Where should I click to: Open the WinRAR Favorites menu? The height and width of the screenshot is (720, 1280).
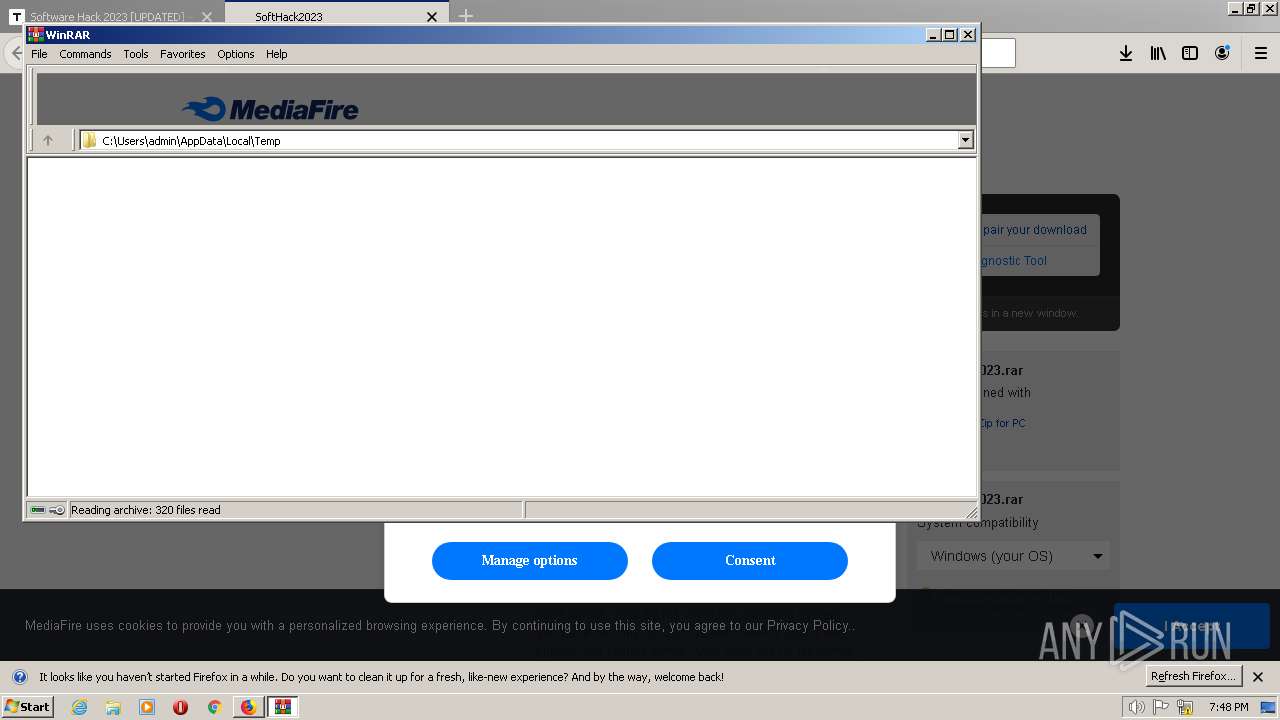[183, 54]
